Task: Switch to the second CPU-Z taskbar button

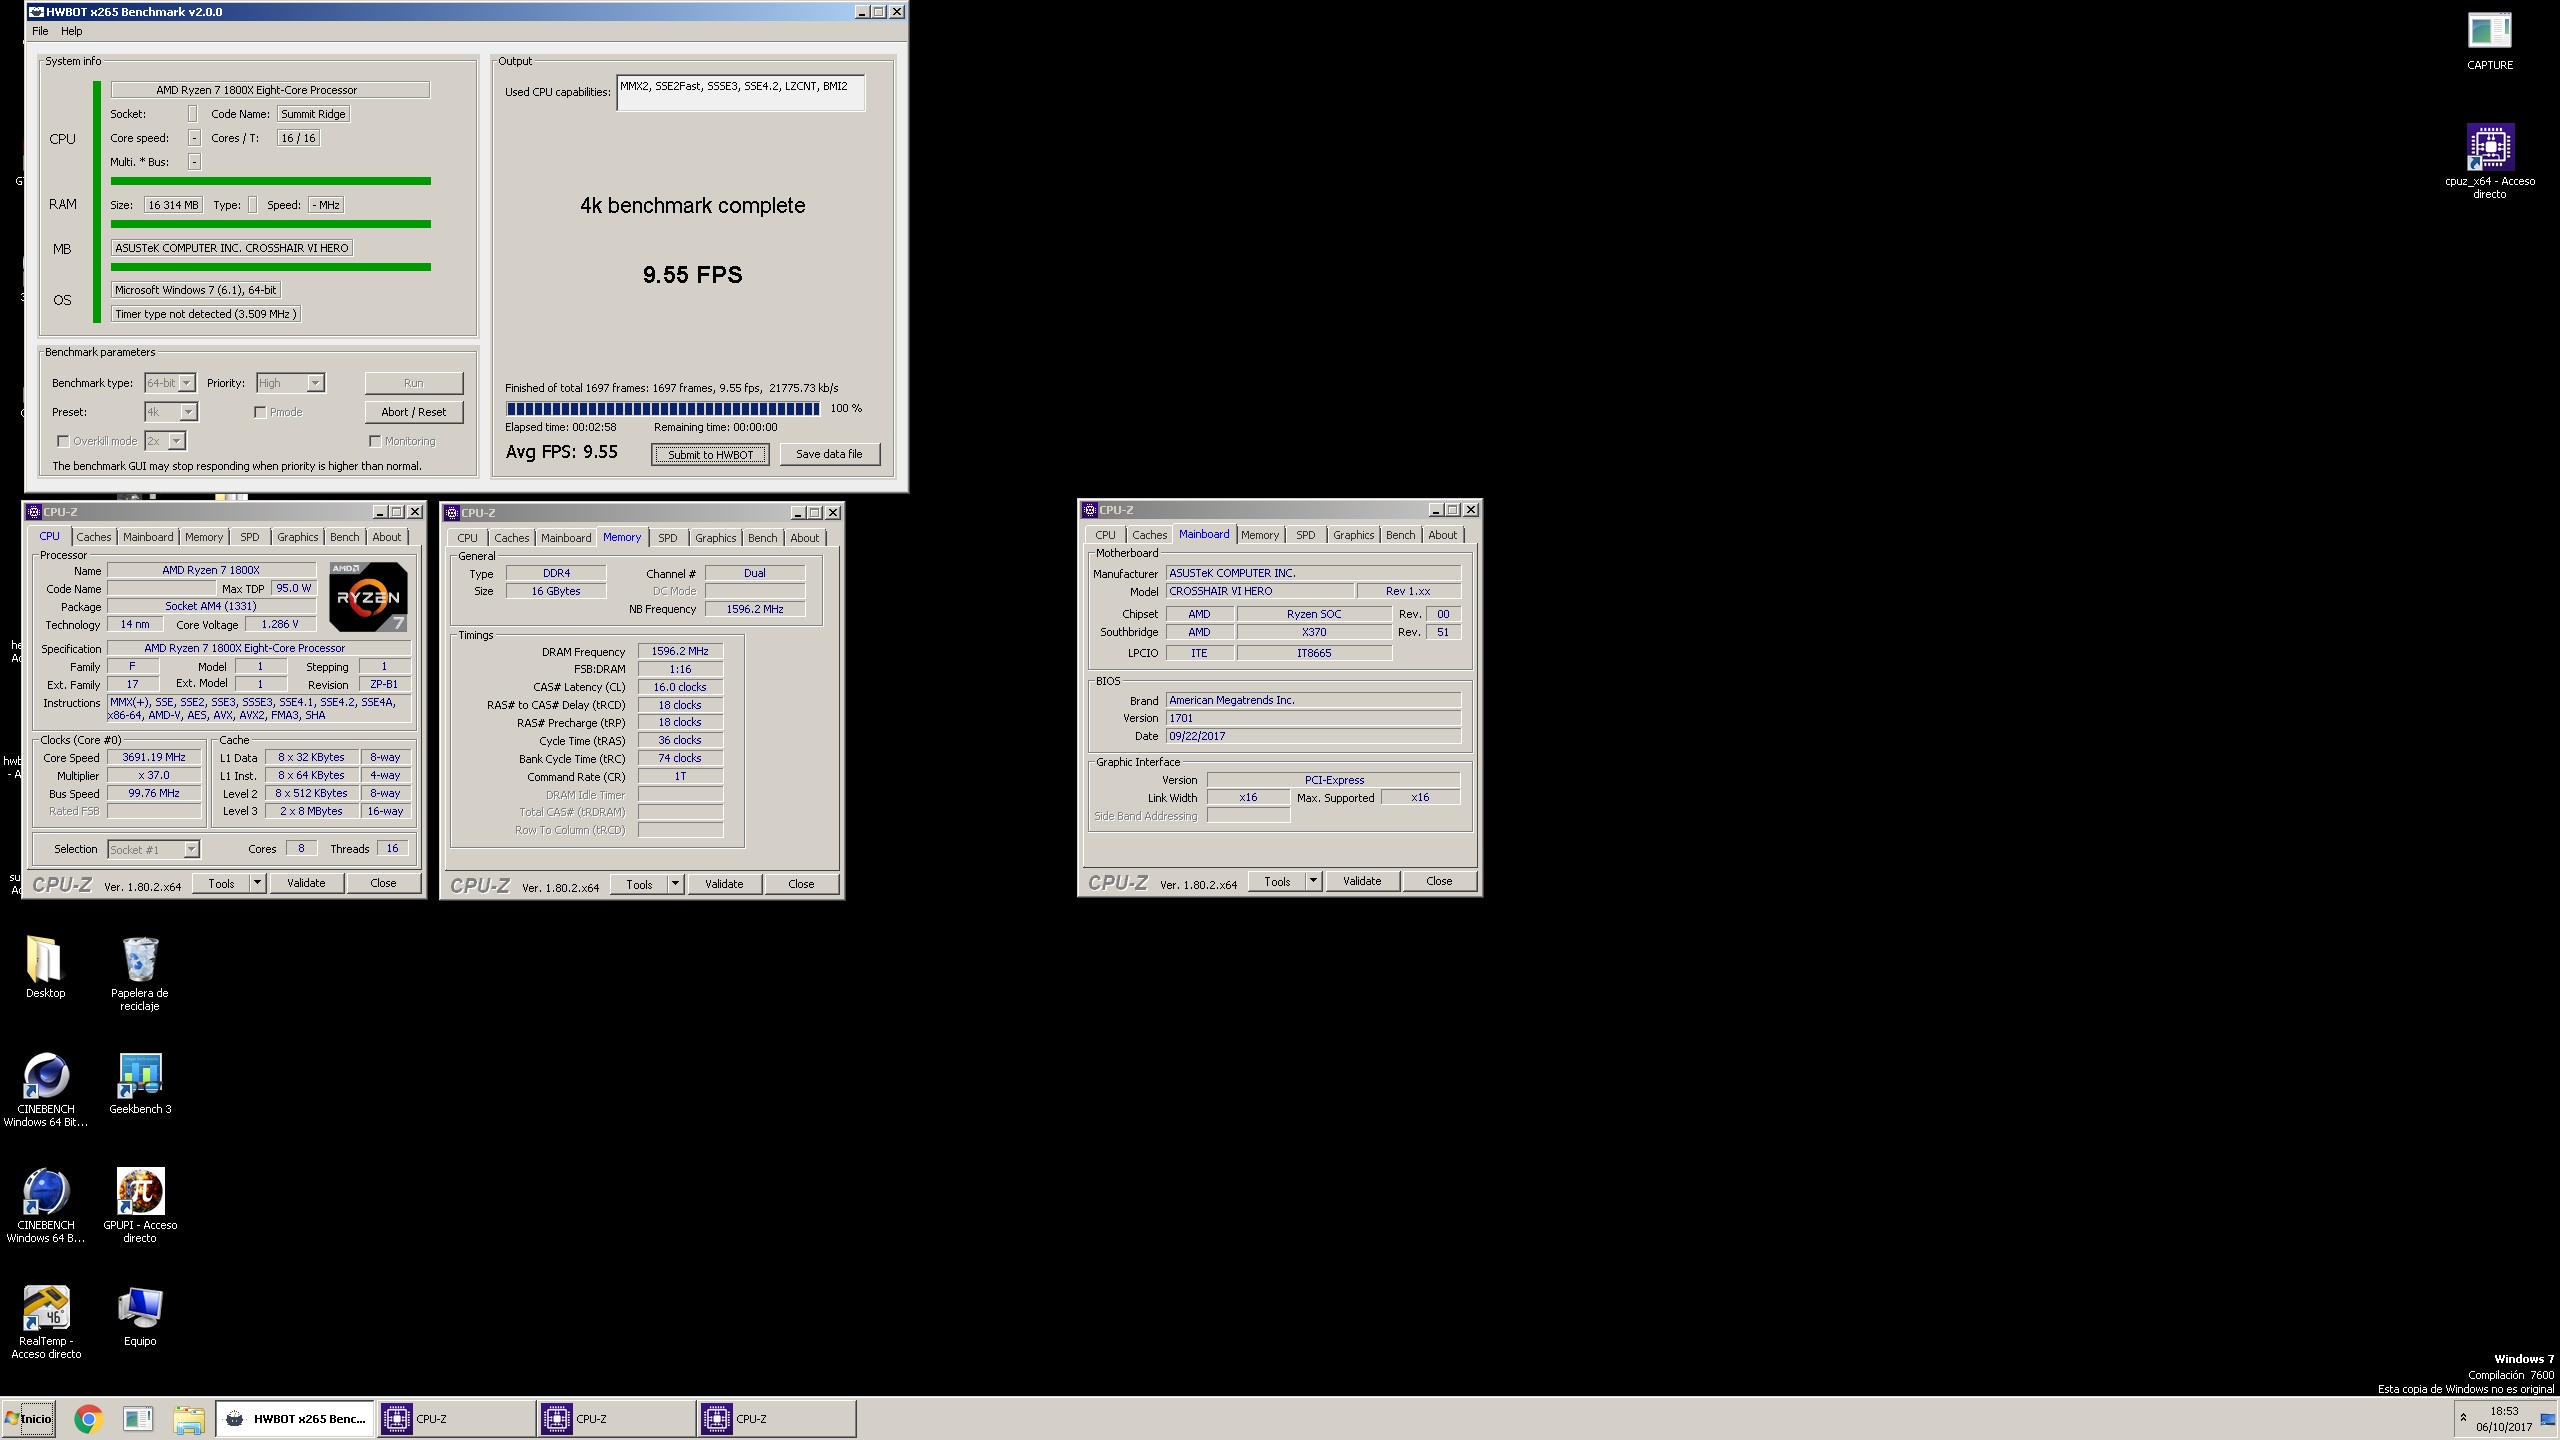Action: tap(616, 1418)
